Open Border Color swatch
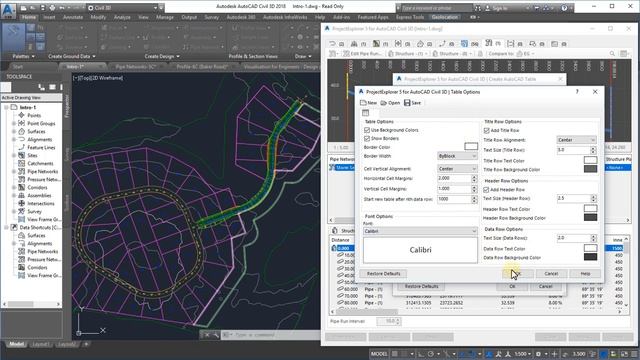The image size is (640, 360). [x=471, y=146]
